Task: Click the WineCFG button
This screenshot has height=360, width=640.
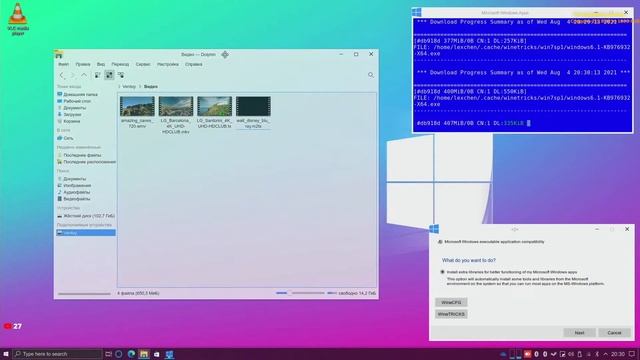Action: pyautogui.click(x=451, y=302)
